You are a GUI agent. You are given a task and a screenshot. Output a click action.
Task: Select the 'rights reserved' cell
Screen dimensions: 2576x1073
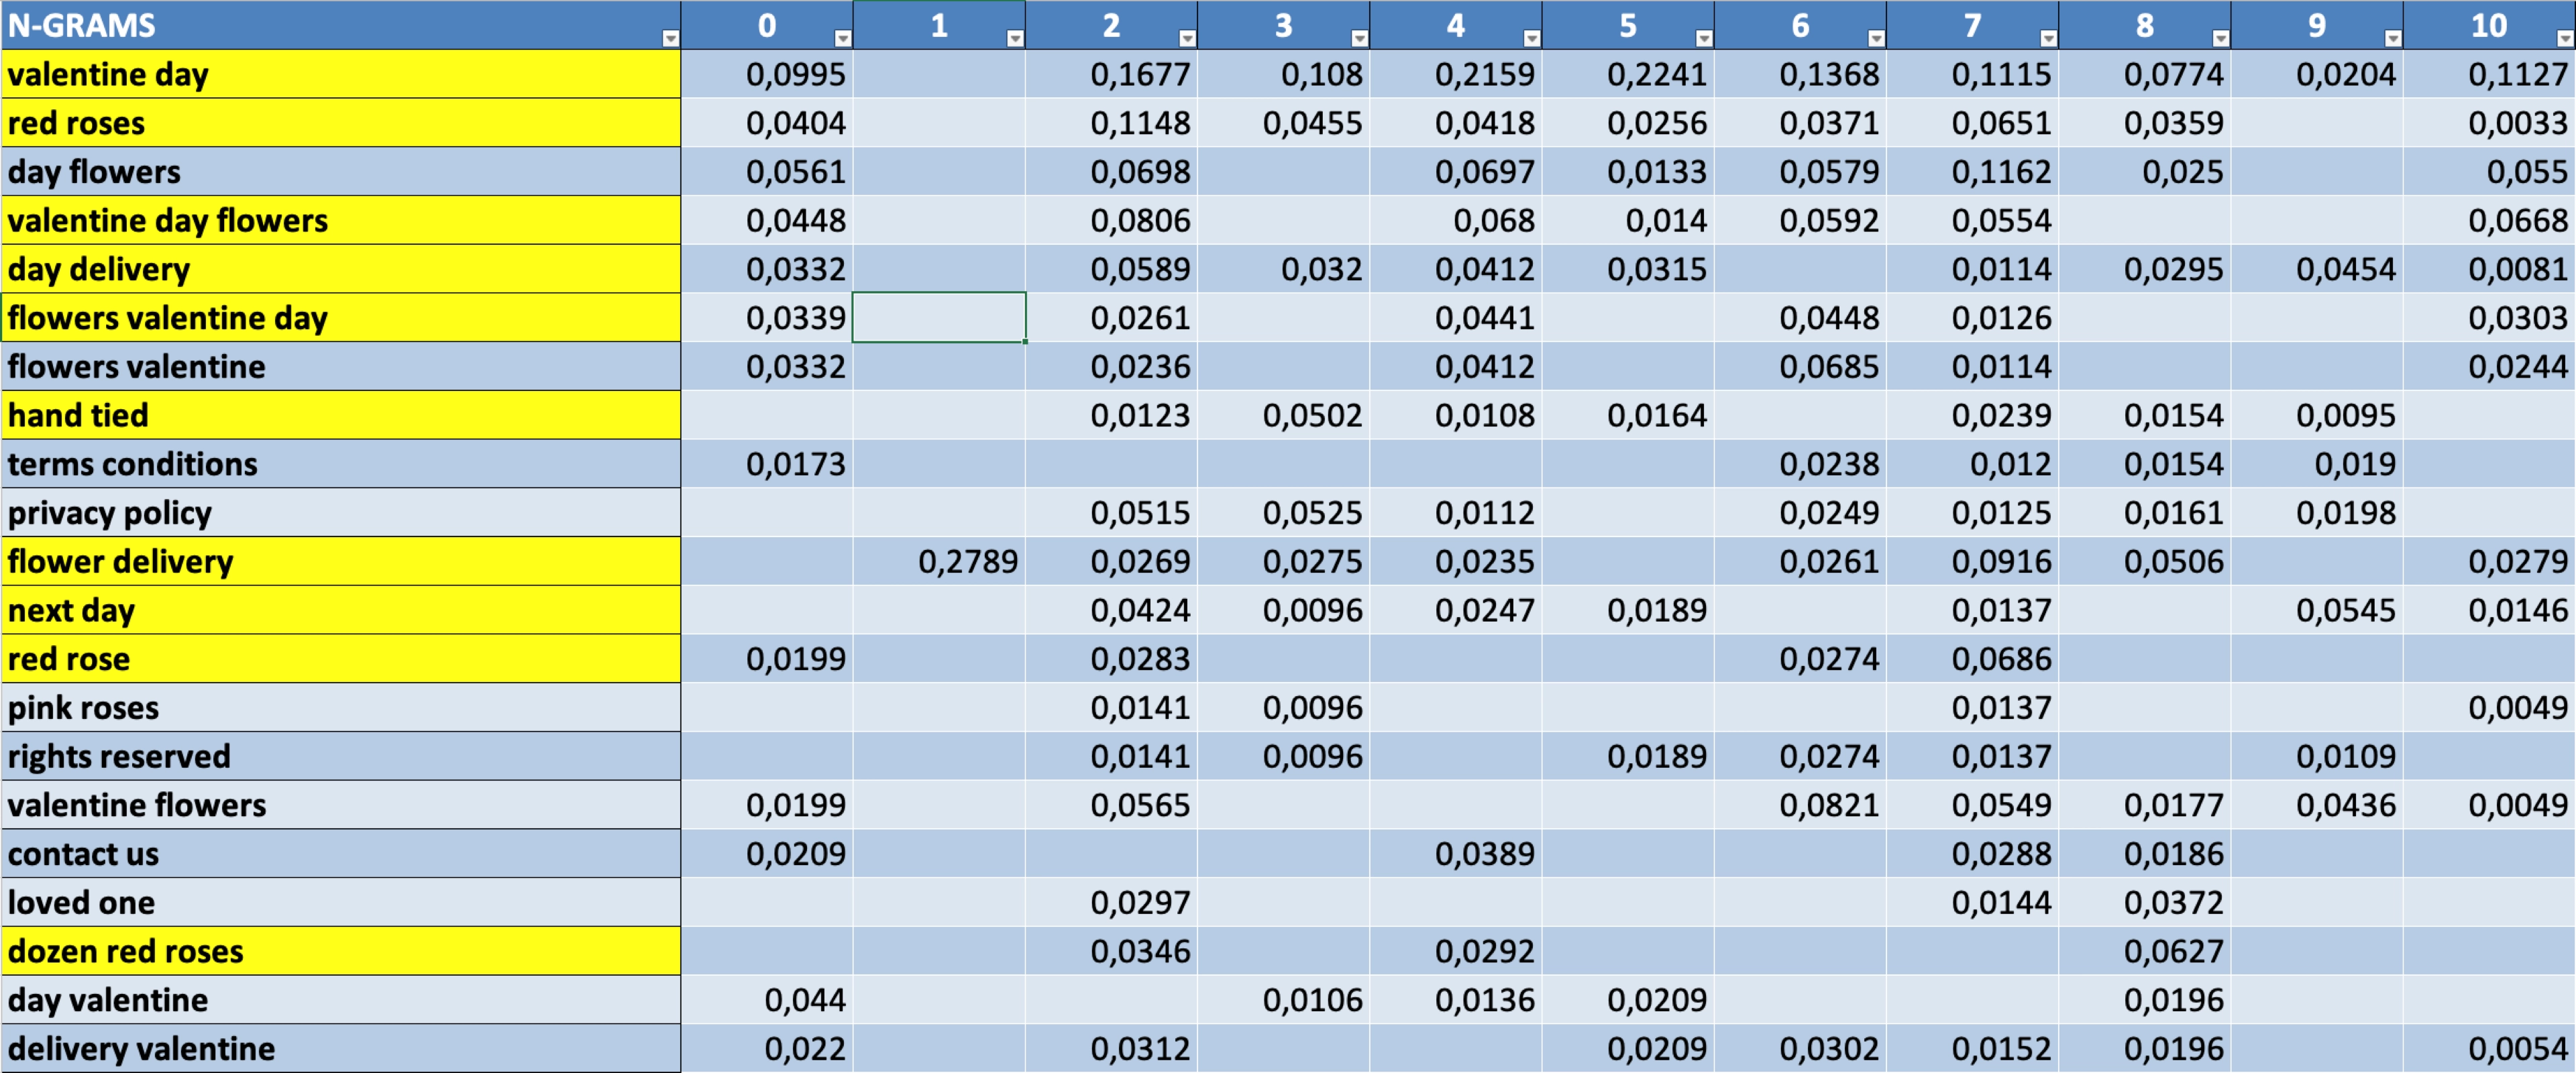click(x=341, y=756)
